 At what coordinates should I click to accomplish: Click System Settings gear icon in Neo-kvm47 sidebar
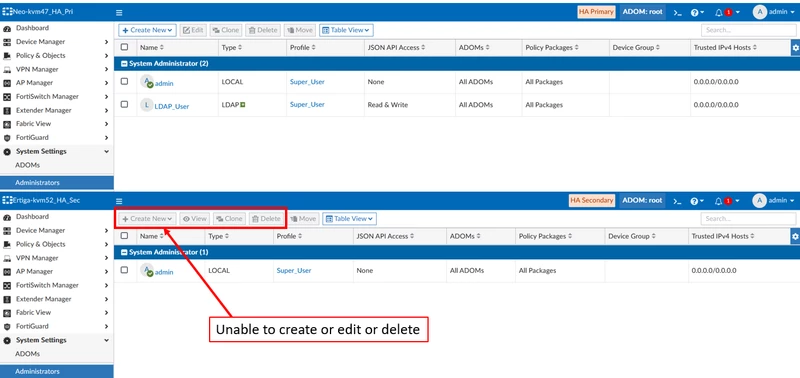(x=7, y=152)
